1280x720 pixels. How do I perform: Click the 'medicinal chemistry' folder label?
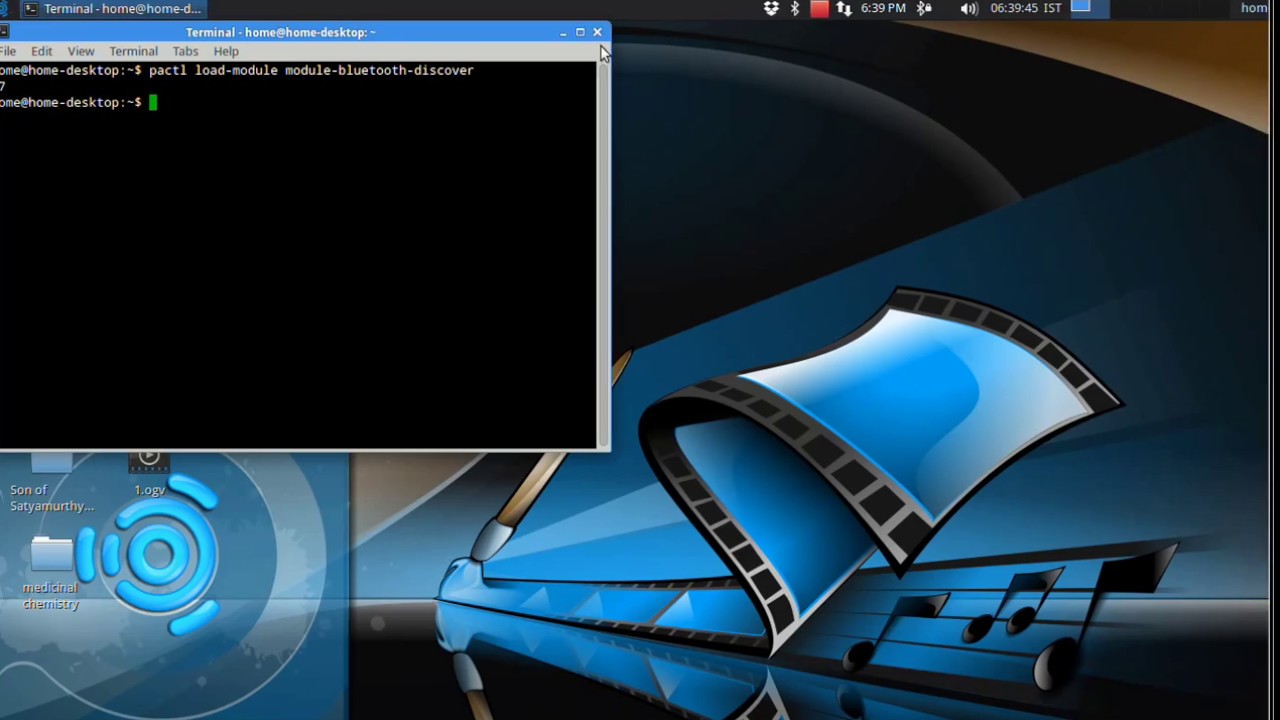(51, 596)
